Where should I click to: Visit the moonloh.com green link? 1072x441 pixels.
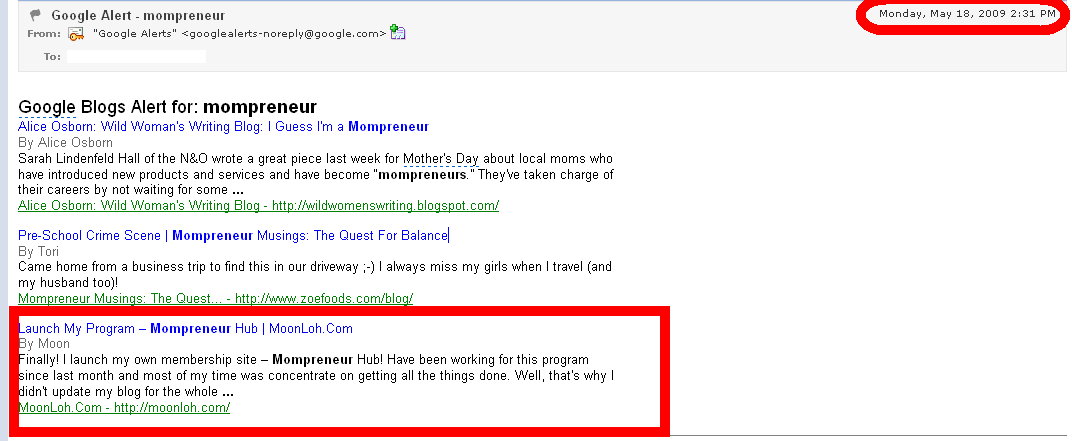pyautogui.click(x=124, y=407)
